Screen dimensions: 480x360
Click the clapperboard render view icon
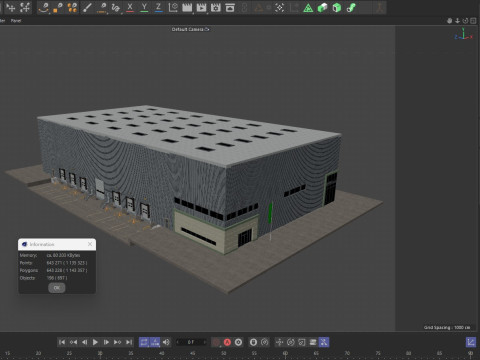(x=187, y=7)
